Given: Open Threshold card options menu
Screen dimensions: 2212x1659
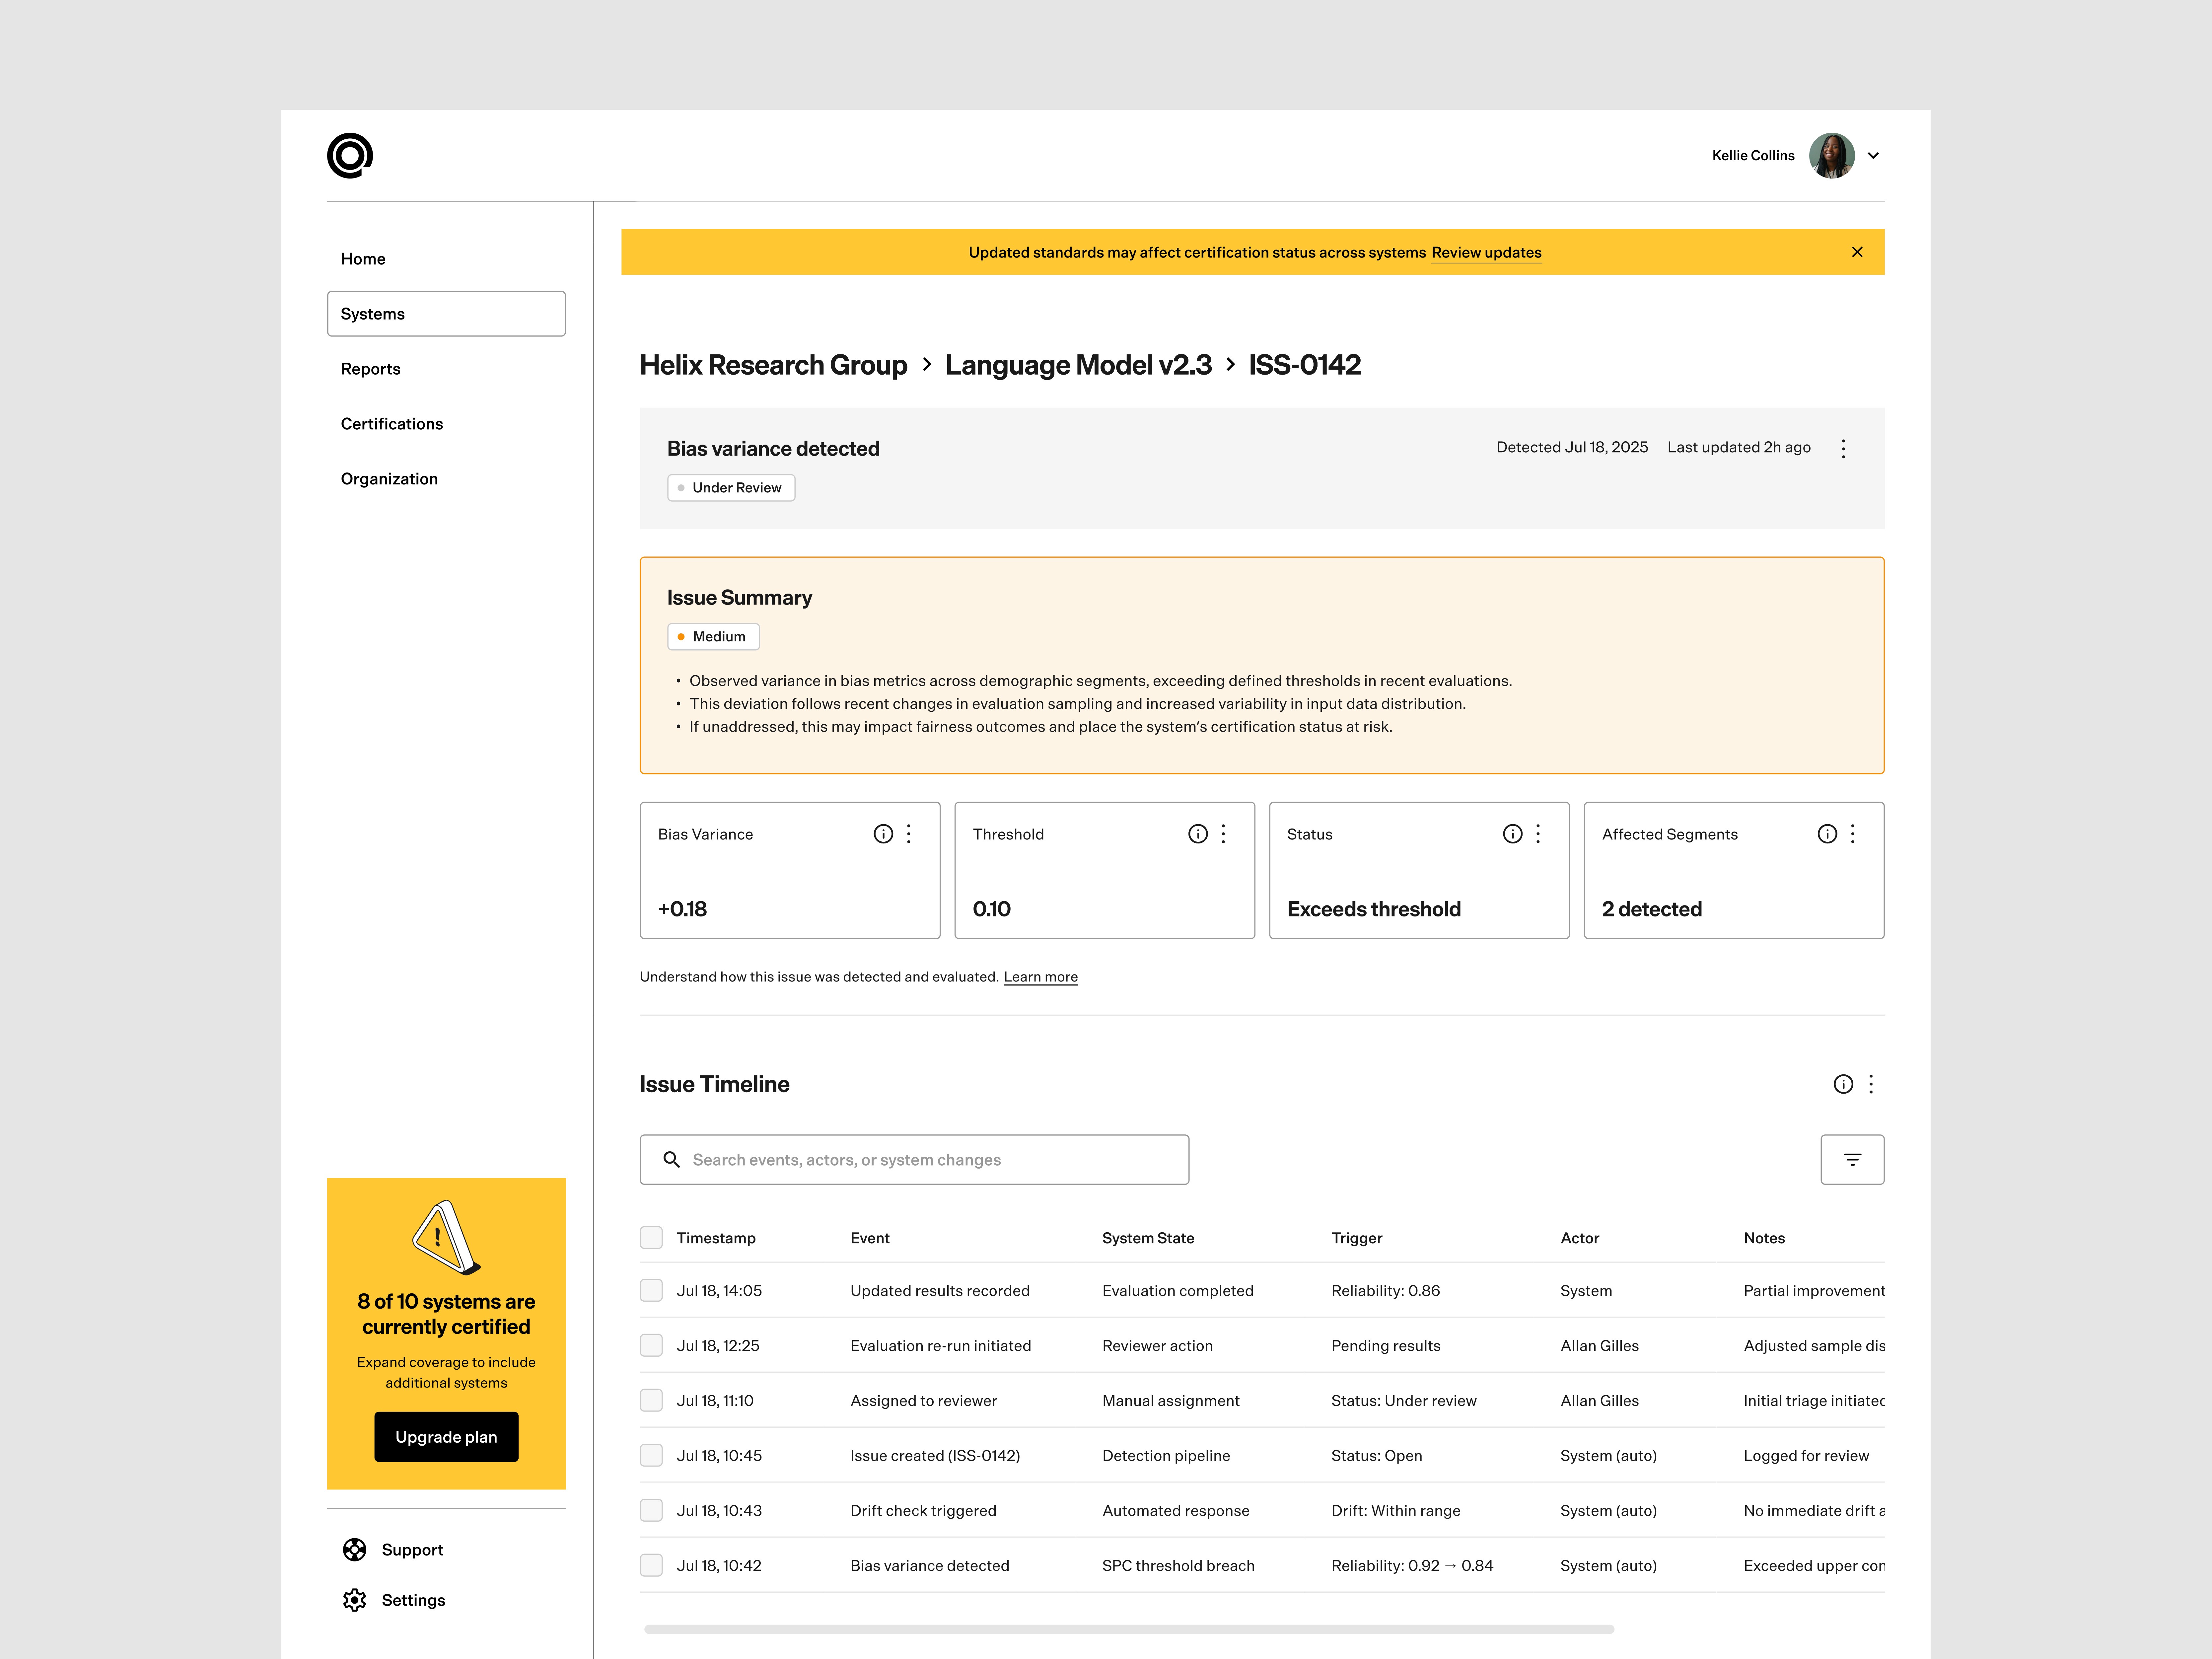Looking at the screenshot, I should pos(1223,834).
